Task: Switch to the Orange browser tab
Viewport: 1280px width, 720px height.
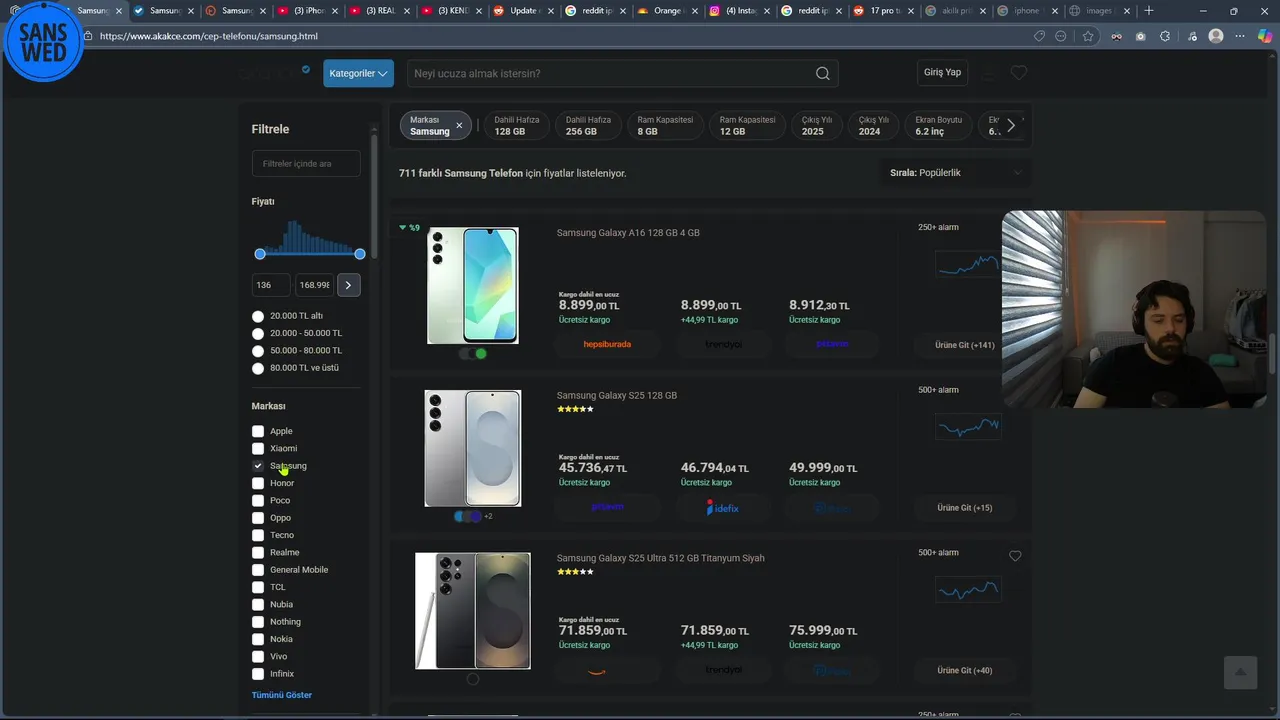Action: point(666,11)
